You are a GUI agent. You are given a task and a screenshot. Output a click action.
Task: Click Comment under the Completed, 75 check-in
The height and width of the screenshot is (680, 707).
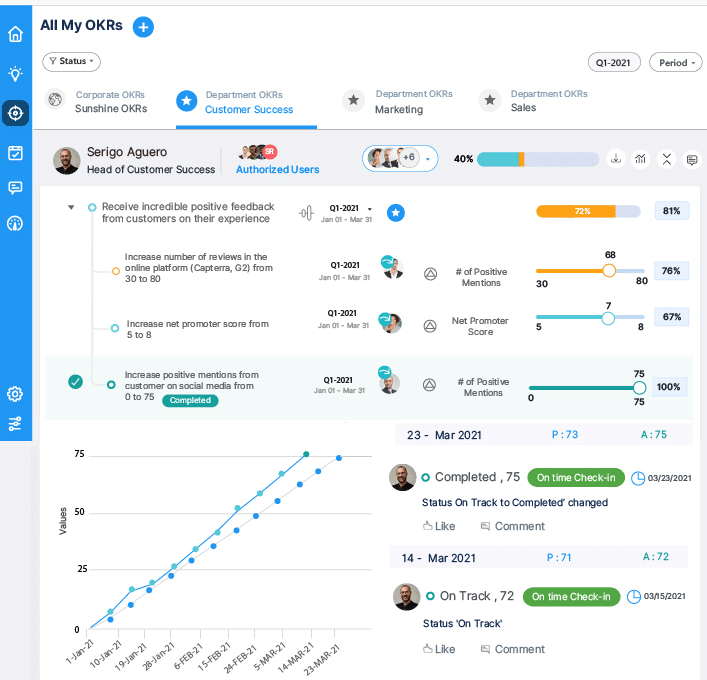pyautogui.click(x=513, y=526)
